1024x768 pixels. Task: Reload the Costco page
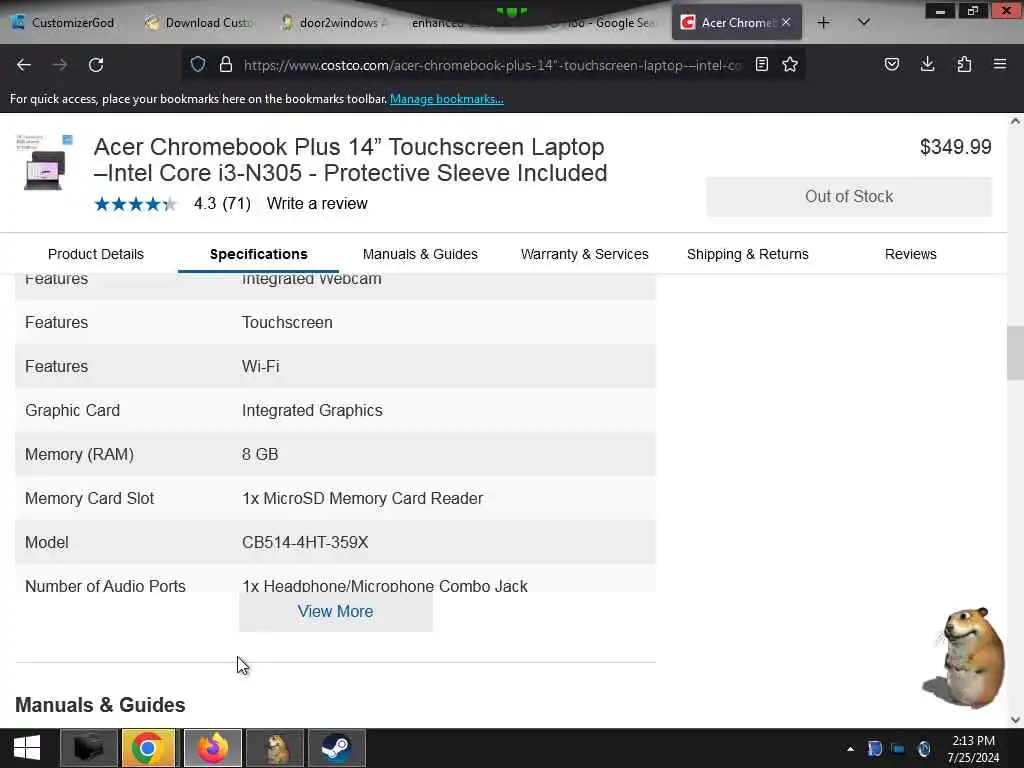click(x=96, y=65)
